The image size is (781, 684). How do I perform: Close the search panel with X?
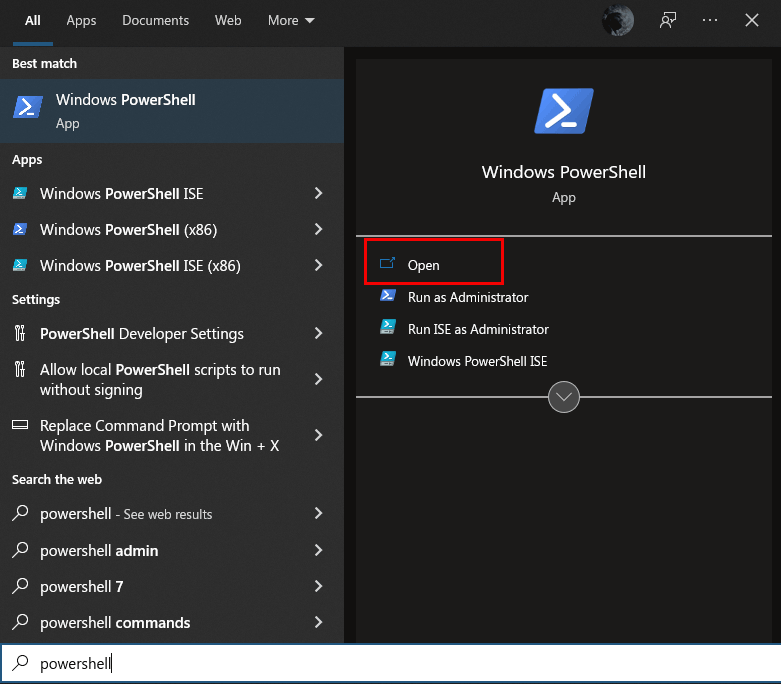(752, 20)
